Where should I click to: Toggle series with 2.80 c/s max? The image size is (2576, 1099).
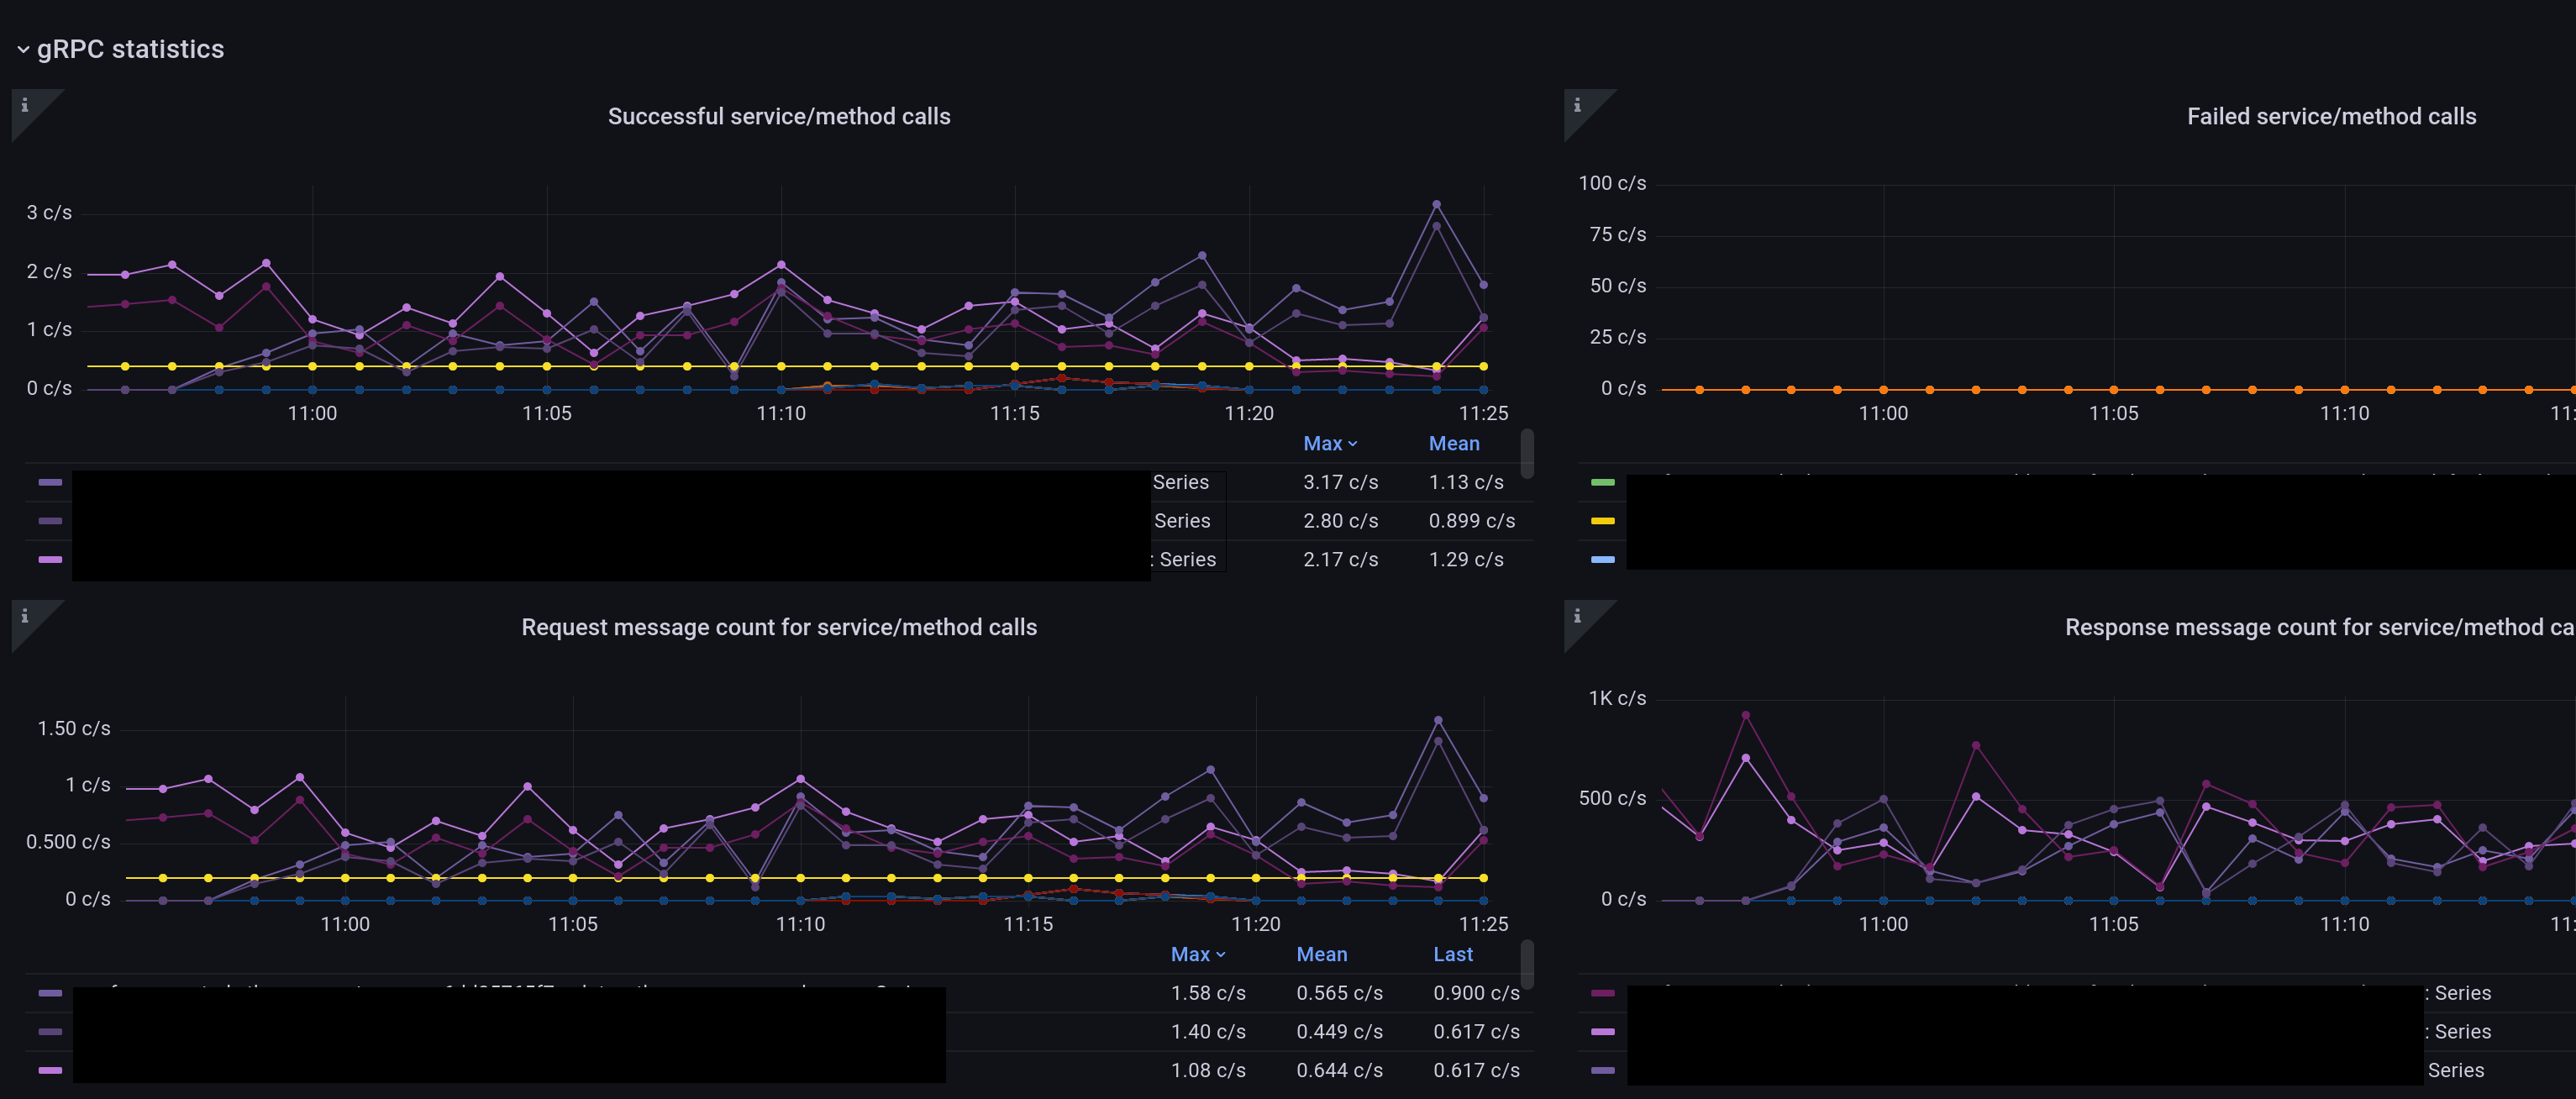[1181, 521]
